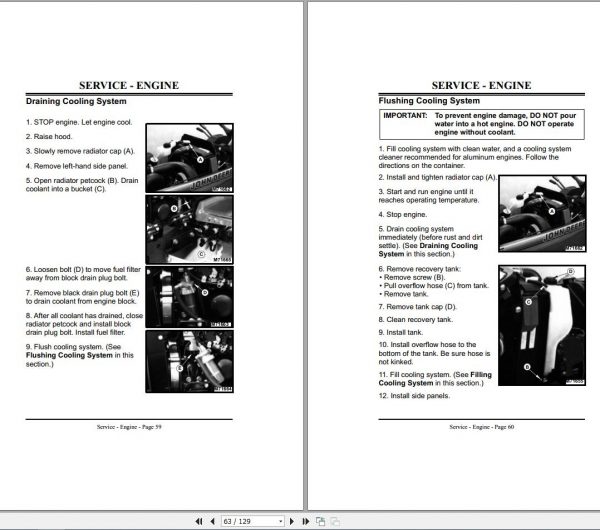This screenshot has height=530, width=600.
Task: Click step '2. Install and tighten radiator cap (A).'
Action: (438, 177)
